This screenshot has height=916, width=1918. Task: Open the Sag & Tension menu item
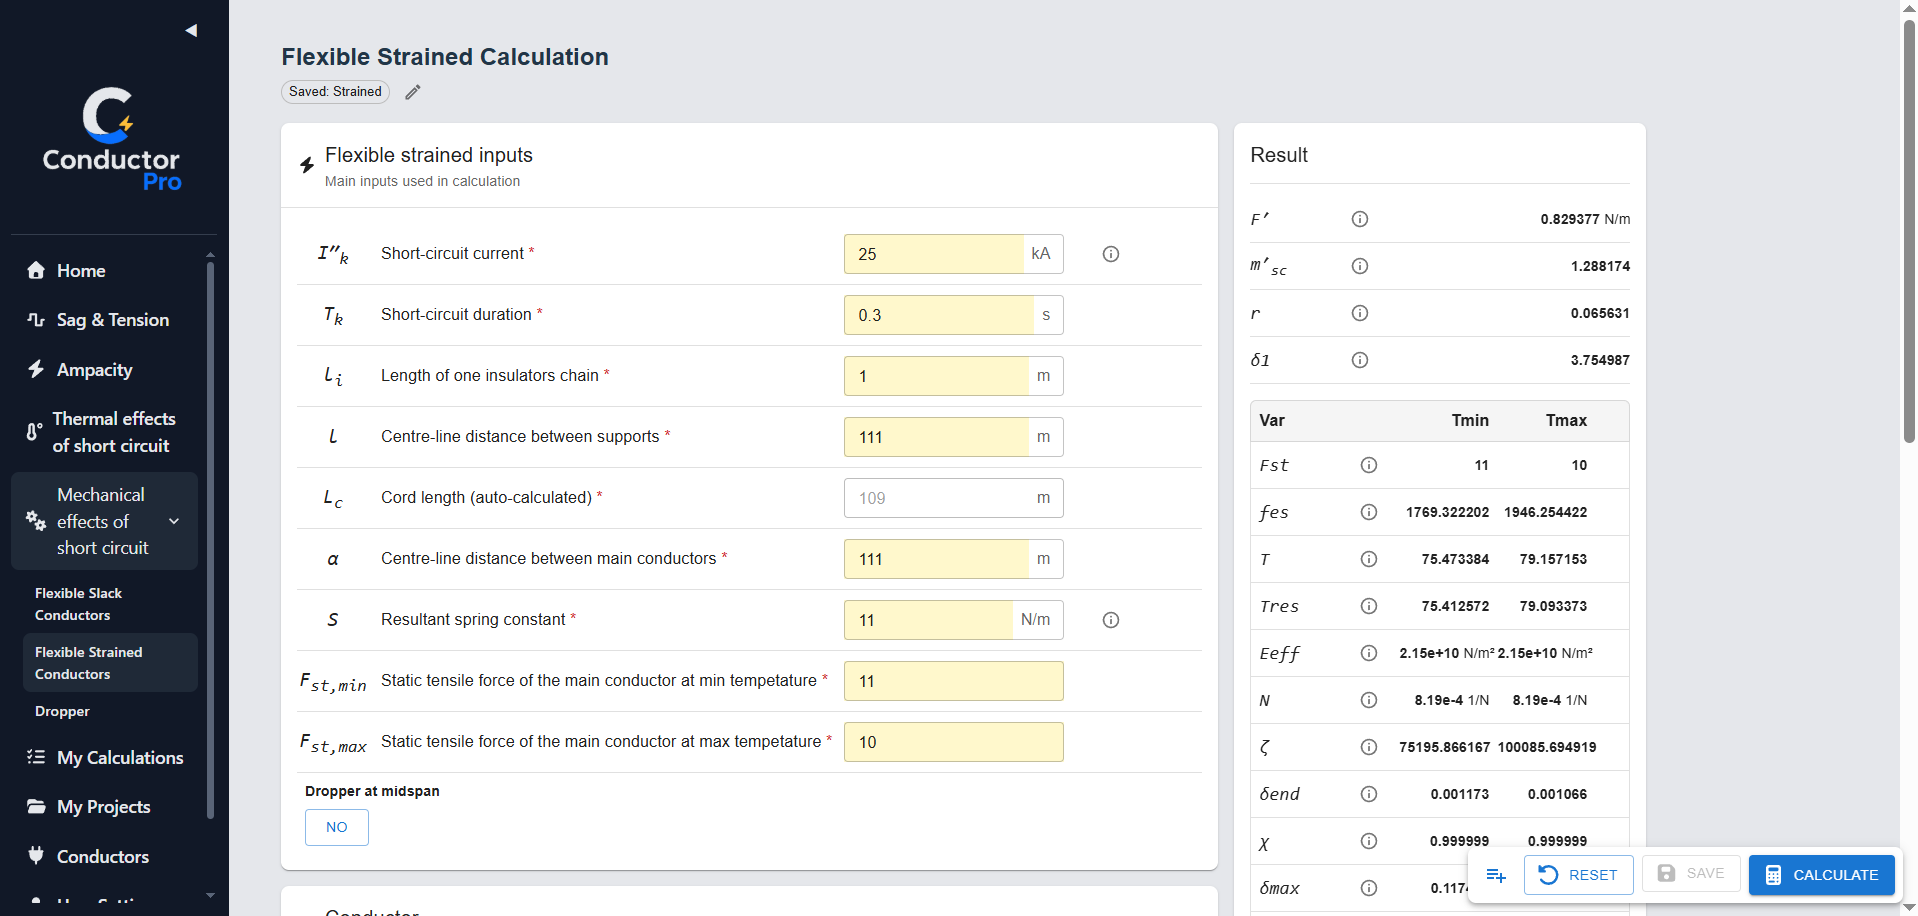[x=112, y=320]
